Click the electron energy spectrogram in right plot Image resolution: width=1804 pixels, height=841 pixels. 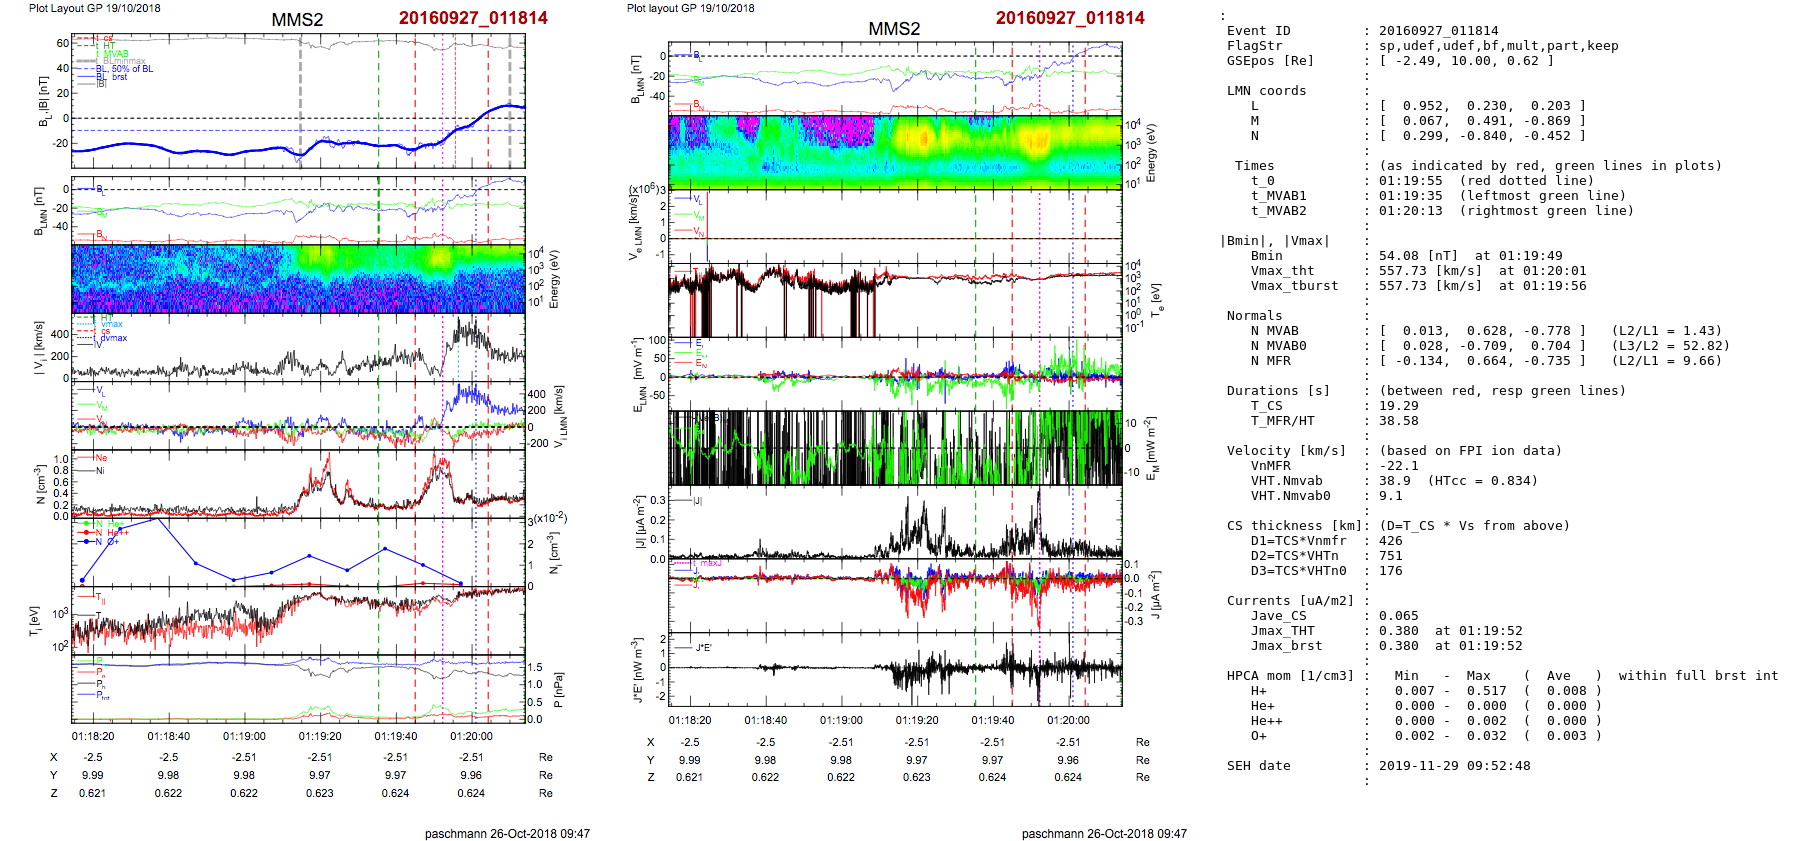coord(895,152)
